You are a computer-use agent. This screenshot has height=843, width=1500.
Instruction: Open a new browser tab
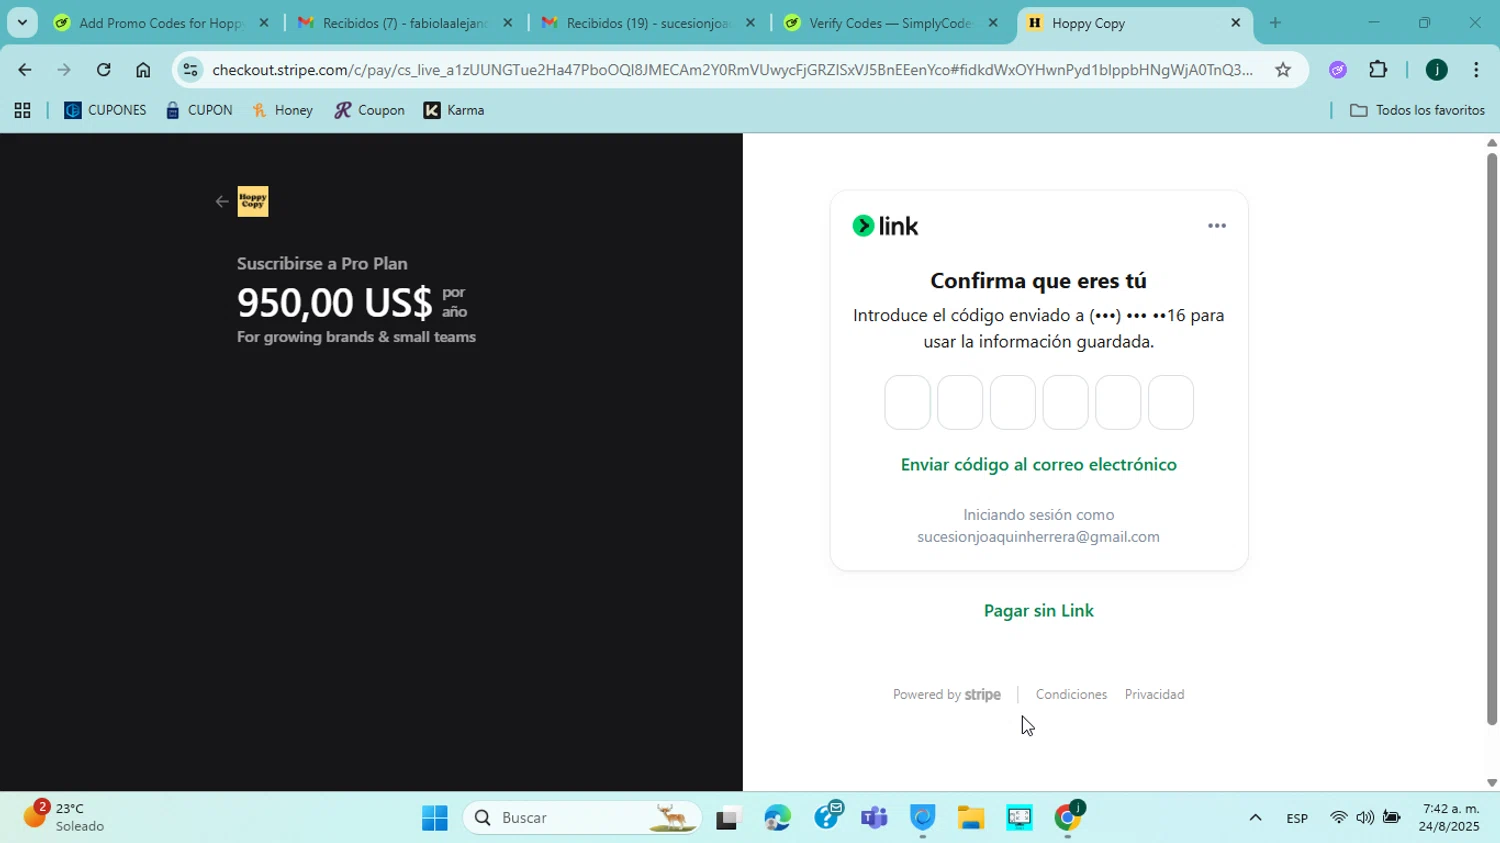[1275, 23]
